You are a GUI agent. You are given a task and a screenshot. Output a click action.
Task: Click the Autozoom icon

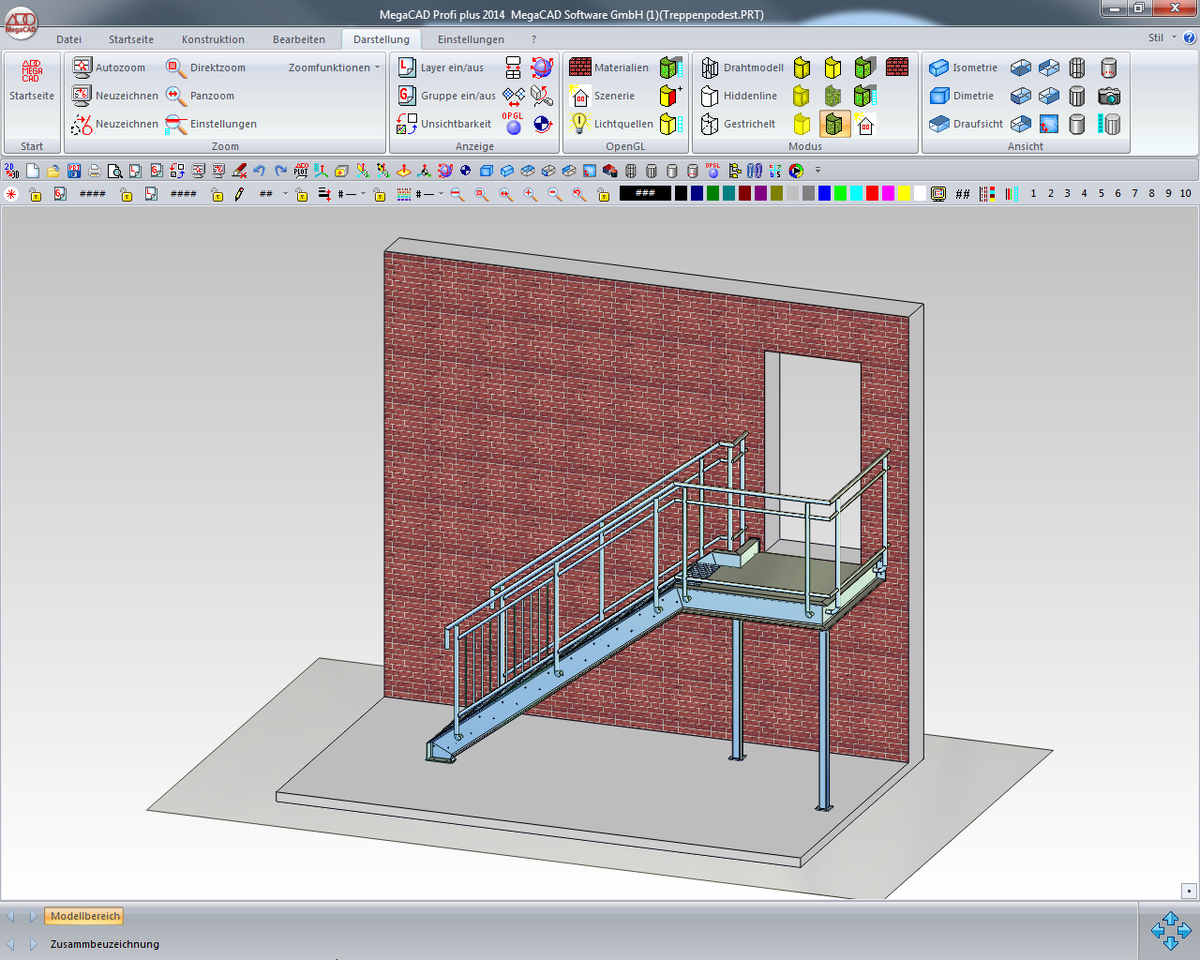coord(83,68)
